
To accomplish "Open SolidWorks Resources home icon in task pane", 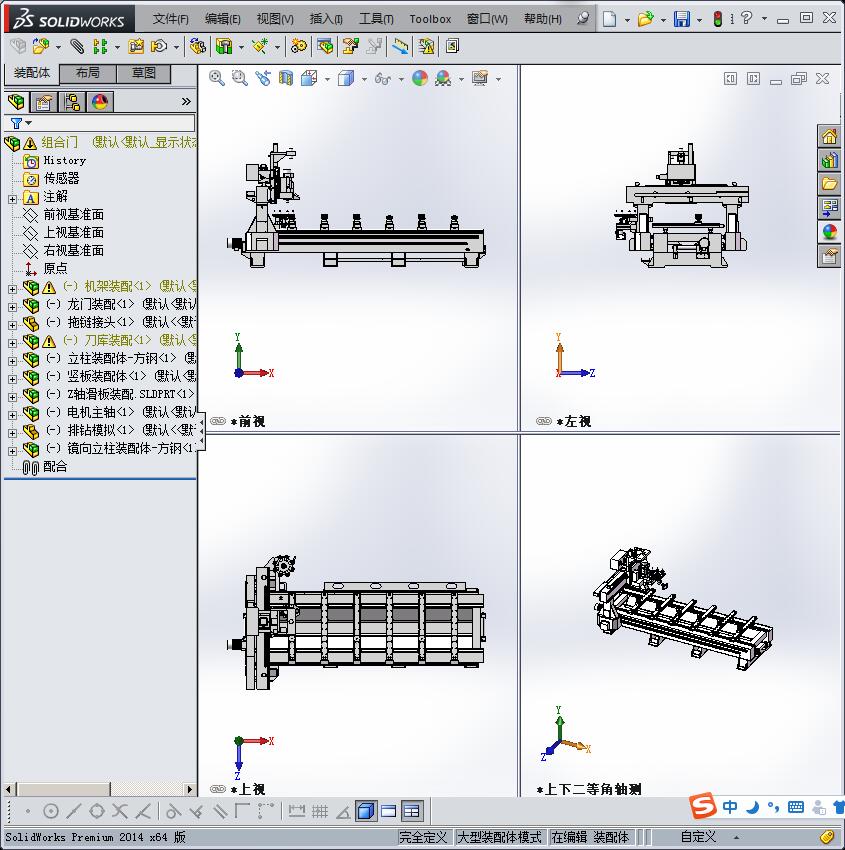I will 829,137.
